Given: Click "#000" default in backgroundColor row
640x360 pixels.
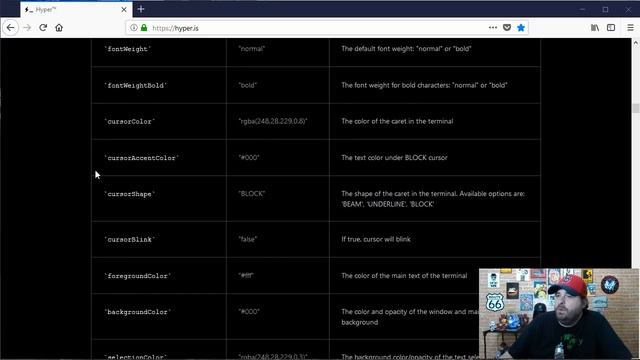Looking at the screenshot, I should tap(249, 311).
